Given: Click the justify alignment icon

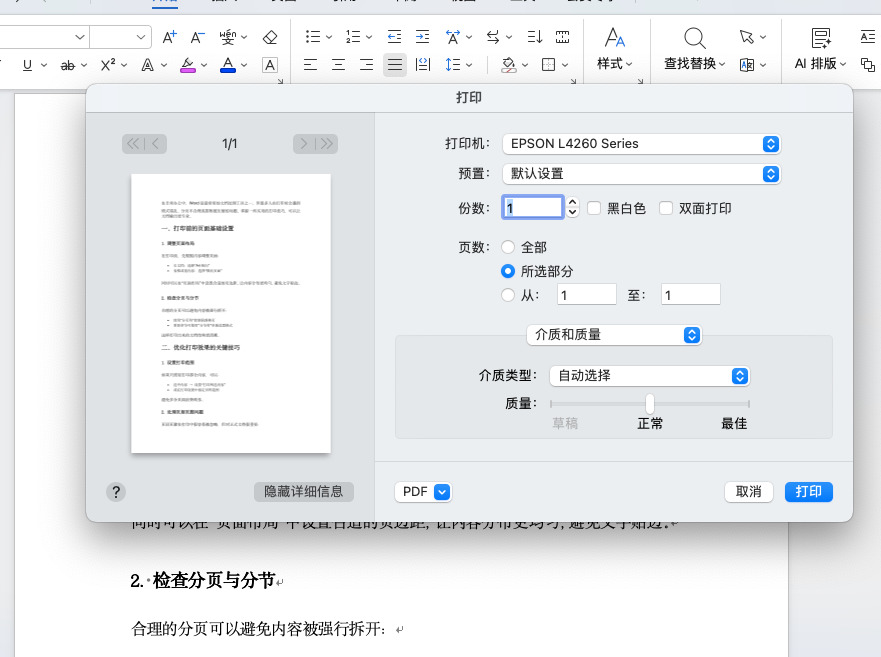Looking at the screenshot, I should tap(395, 65).
